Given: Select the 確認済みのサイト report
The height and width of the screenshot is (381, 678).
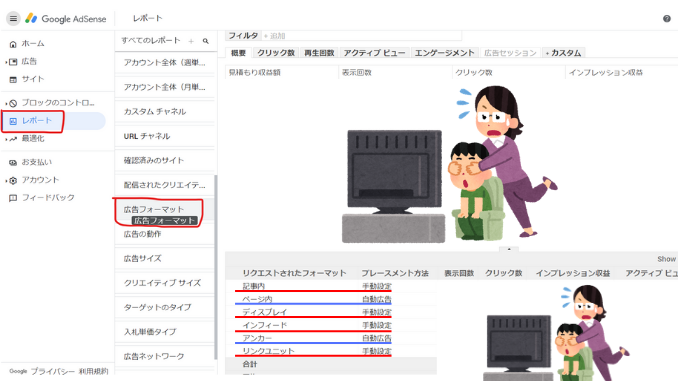Looking at the screenshot, I should [x=165, y=160].
